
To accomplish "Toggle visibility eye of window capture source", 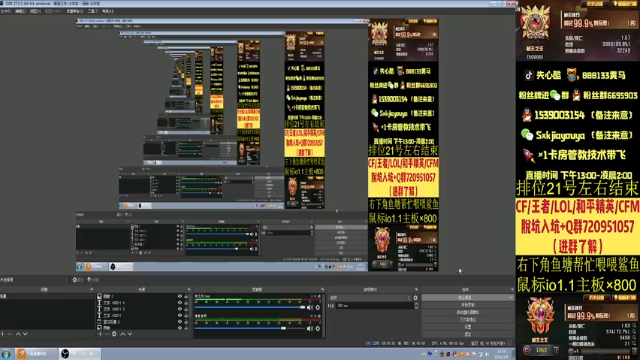I will coord(180,322).
